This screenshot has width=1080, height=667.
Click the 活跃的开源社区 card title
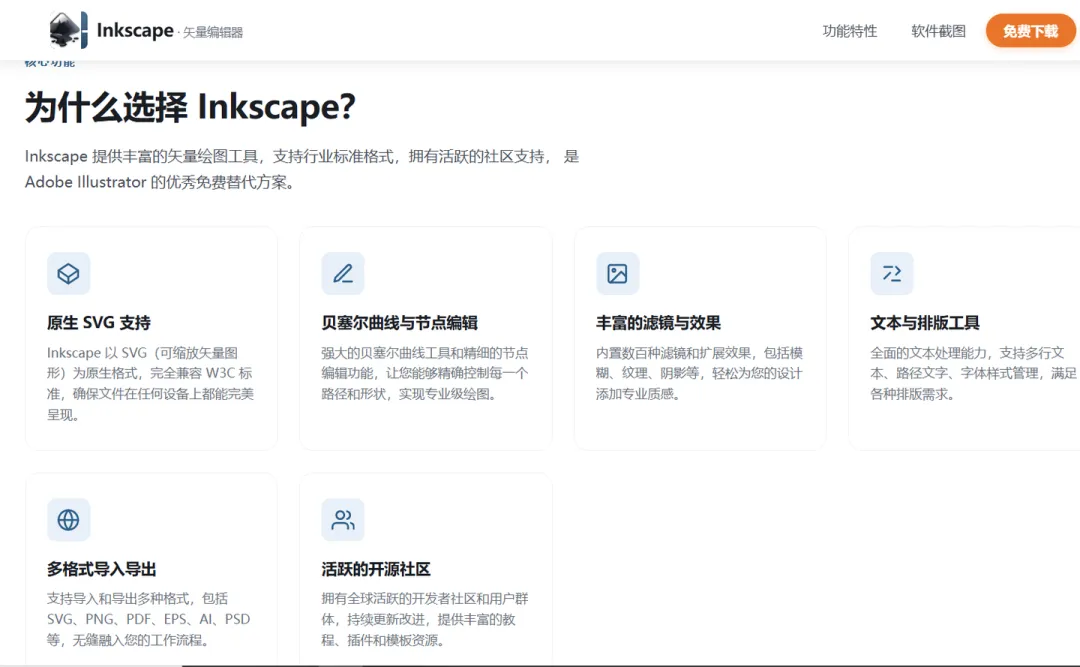[376, 569]
